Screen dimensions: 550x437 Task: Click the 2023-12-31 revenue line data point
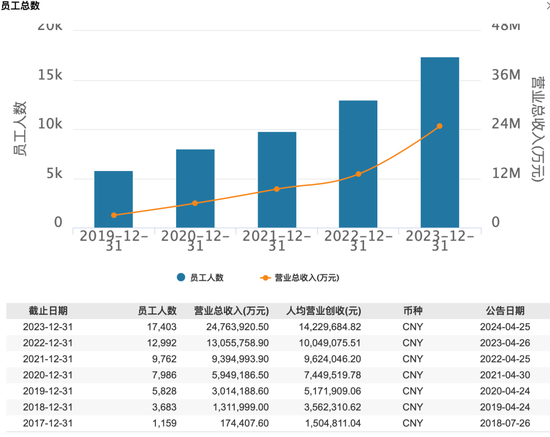(x=440, y=126)
